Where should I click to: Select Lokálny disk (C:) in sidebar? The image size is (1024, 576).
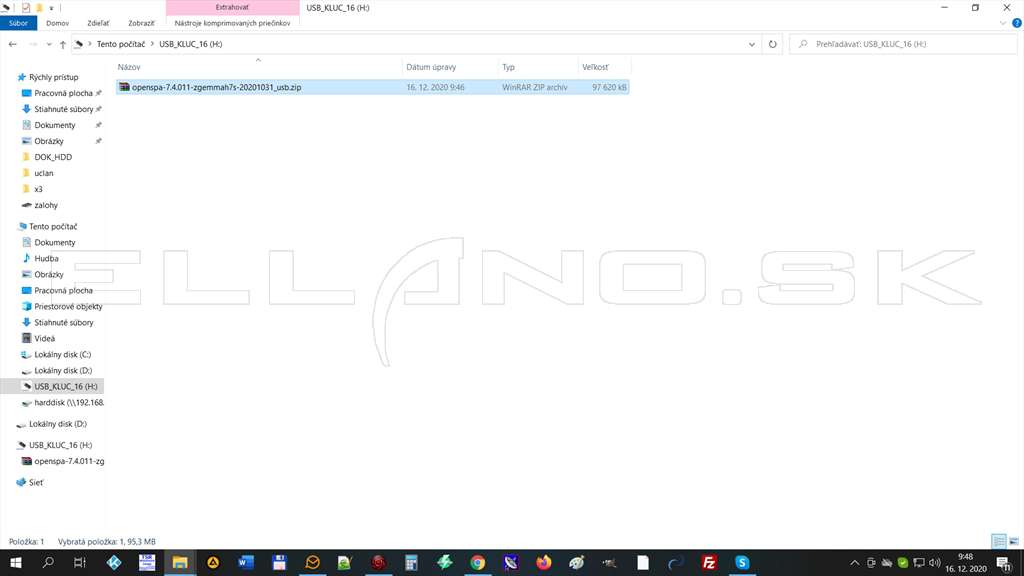(x=62, y=355)
